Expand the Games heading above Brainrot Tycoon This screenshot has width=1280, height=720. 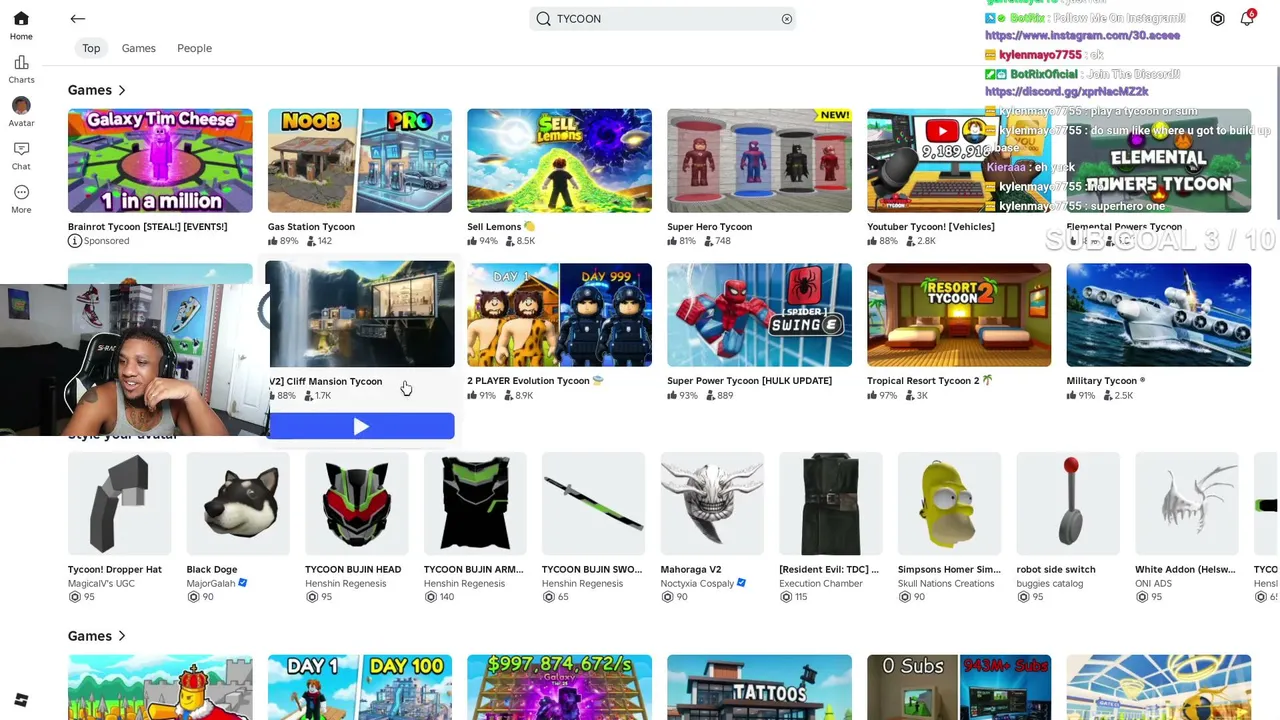pos(97,90)
